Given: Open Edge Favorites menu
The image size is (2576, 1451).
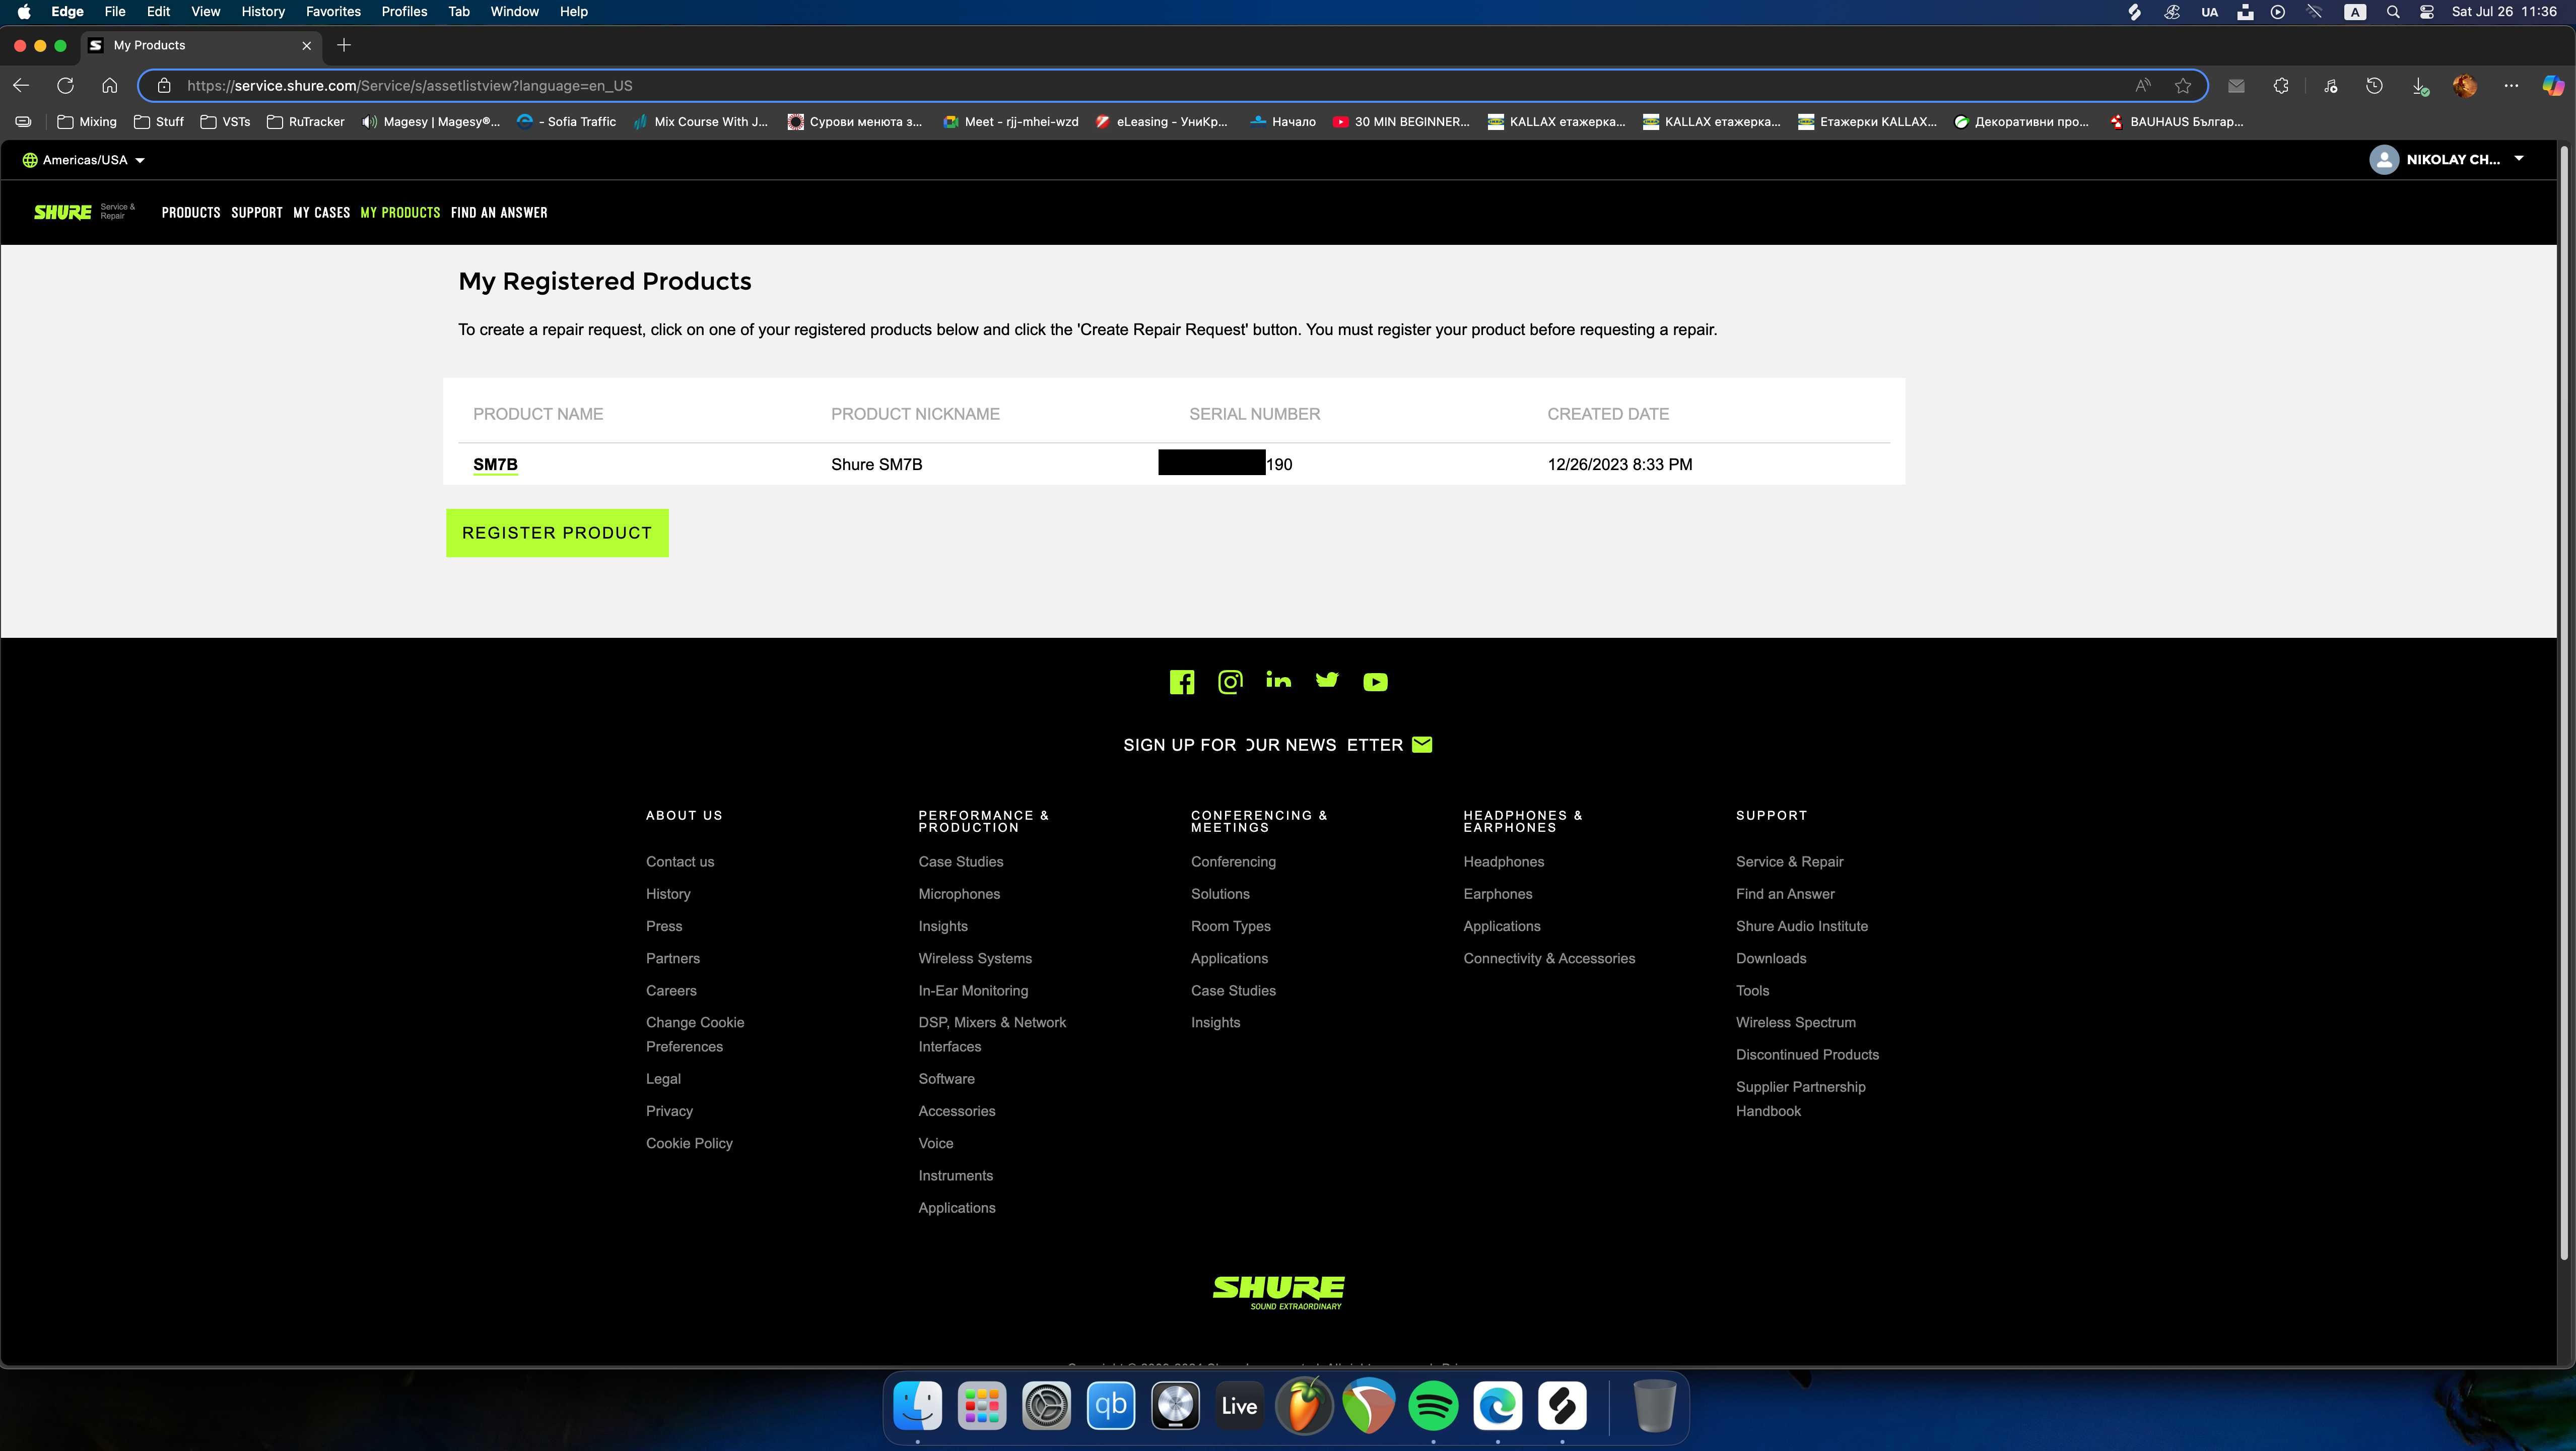Looking at the screenshot, I should point(333,12).
